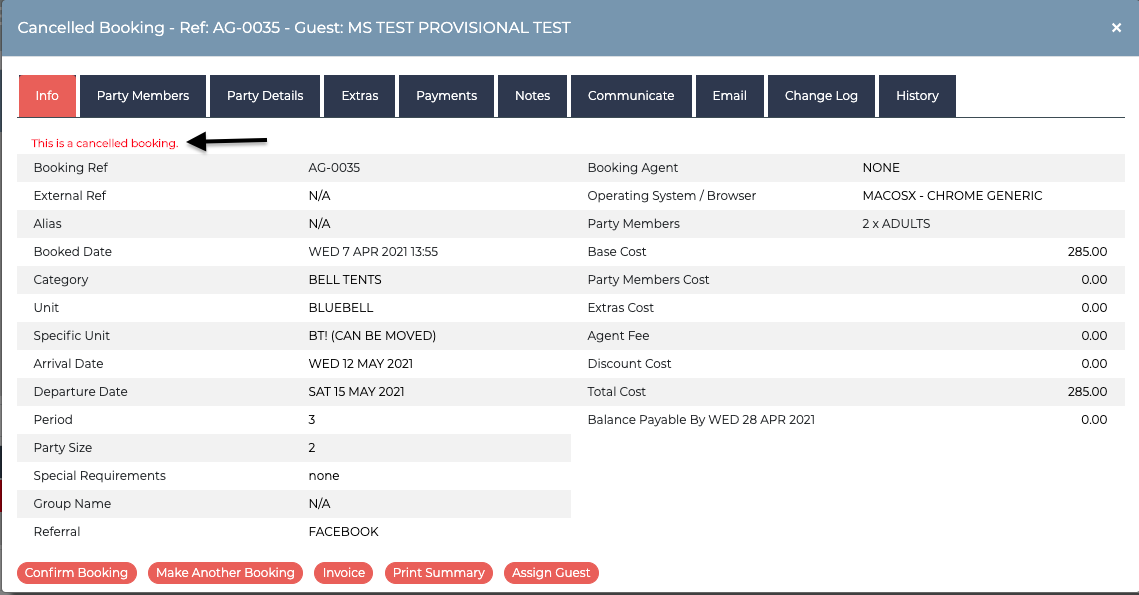This screenshot has width=1139, height=595.
Task: Open the Party Details tab
Action: pyautogui.click(x=265, y=96)
